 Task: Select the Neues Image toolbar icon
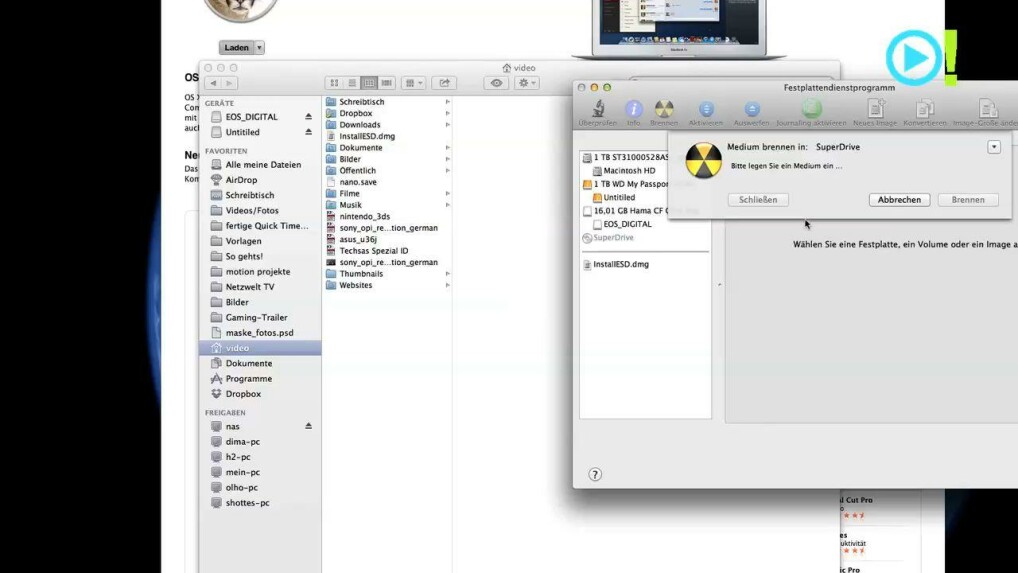coord(875,109)
